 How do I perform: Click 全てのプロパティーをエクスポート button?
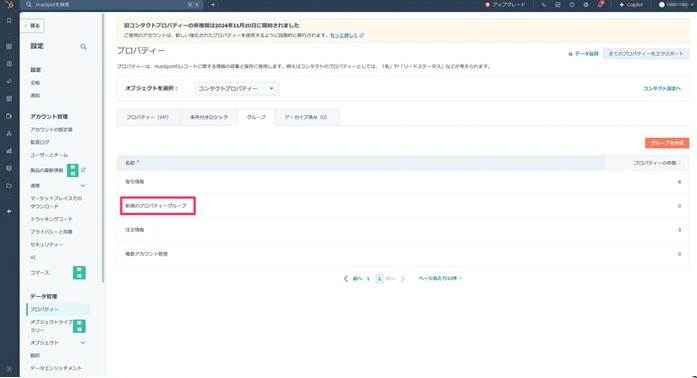[x=646, y=54]
